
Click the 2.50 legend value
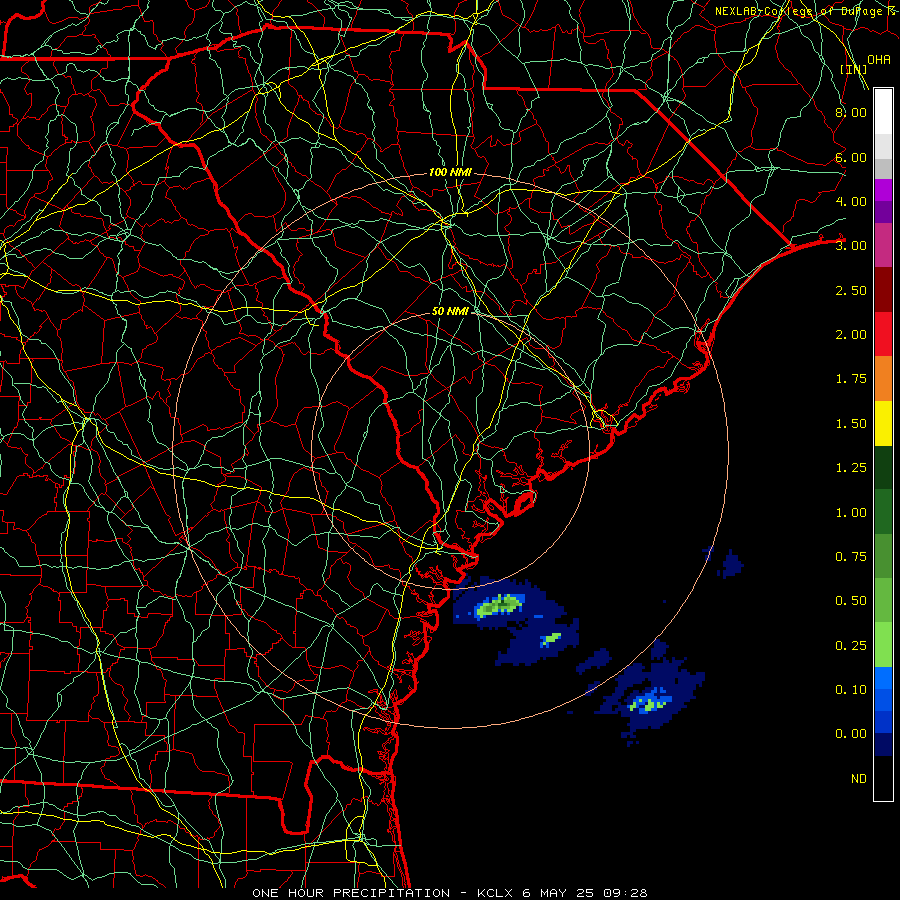click(x=851, y=290)
